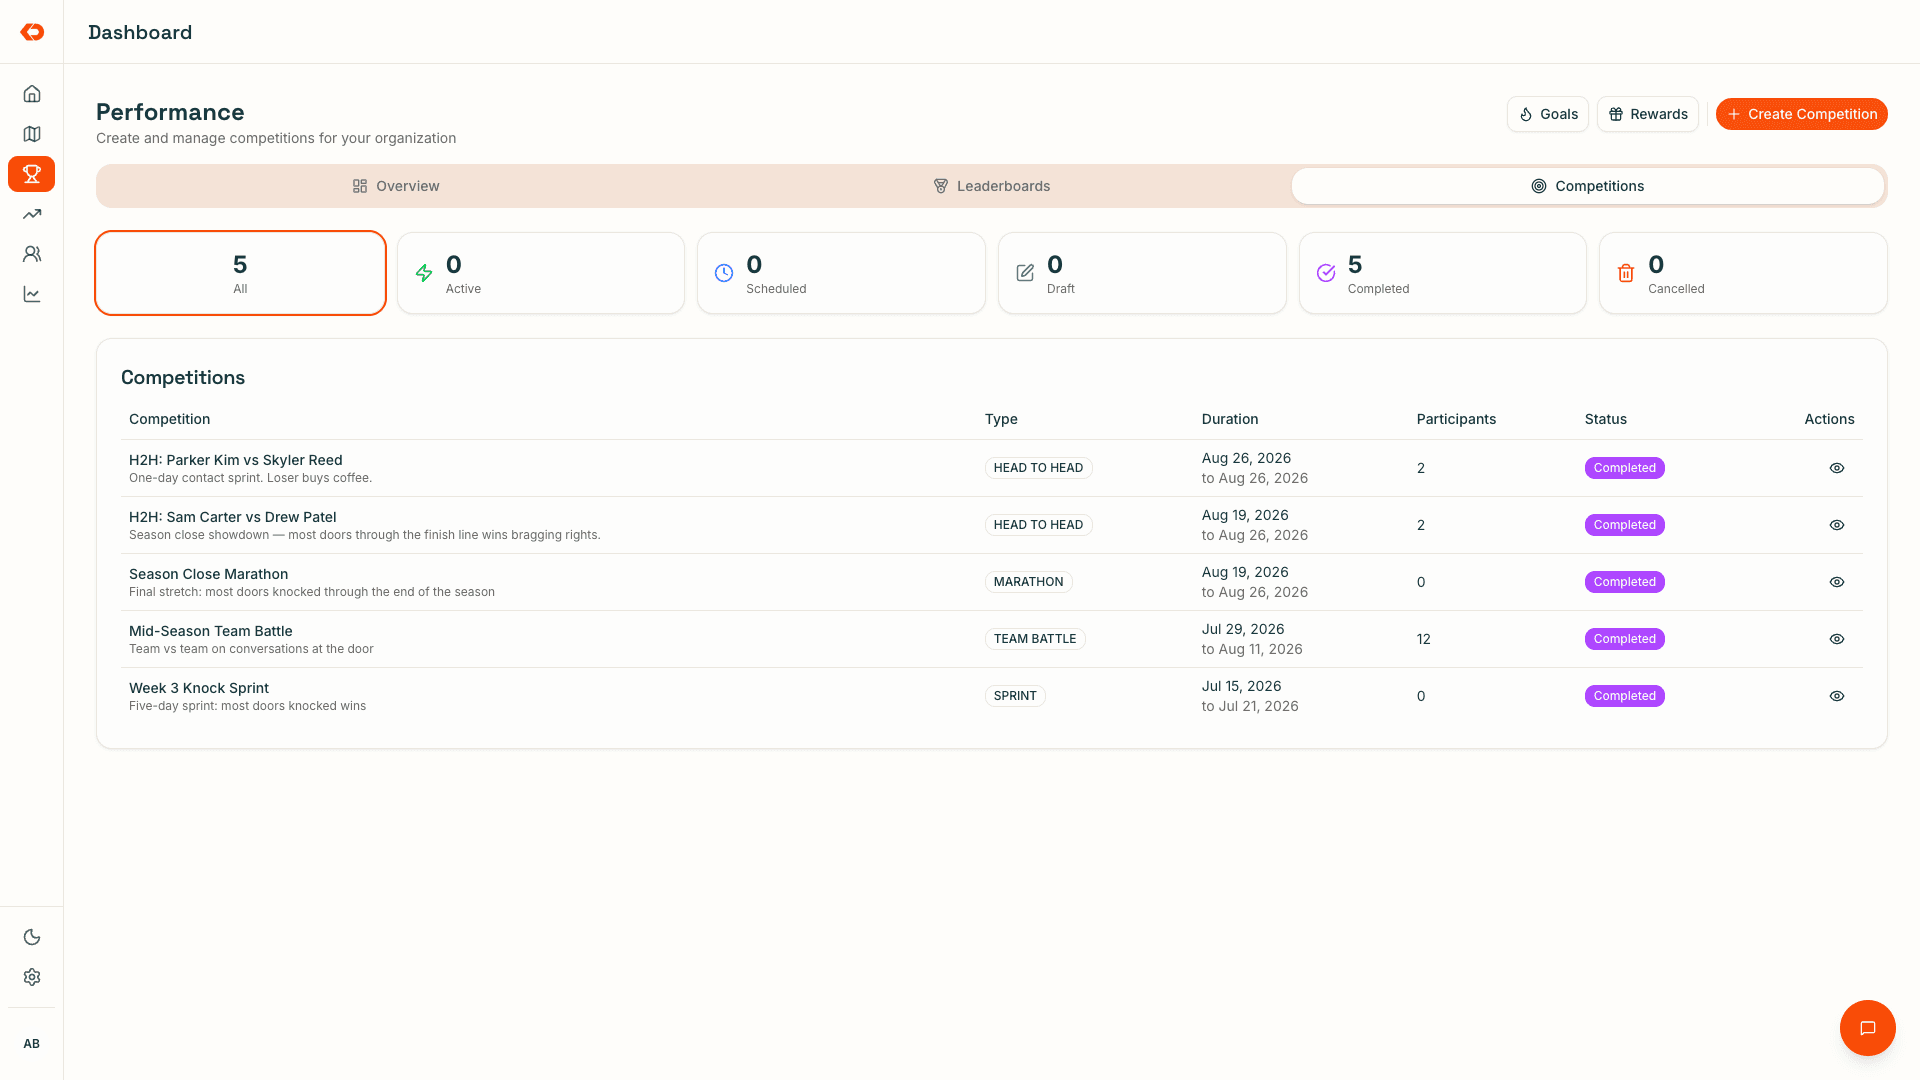Open the Home icon in sidebar
The image size is (1920, 1080).
[32, 94]
